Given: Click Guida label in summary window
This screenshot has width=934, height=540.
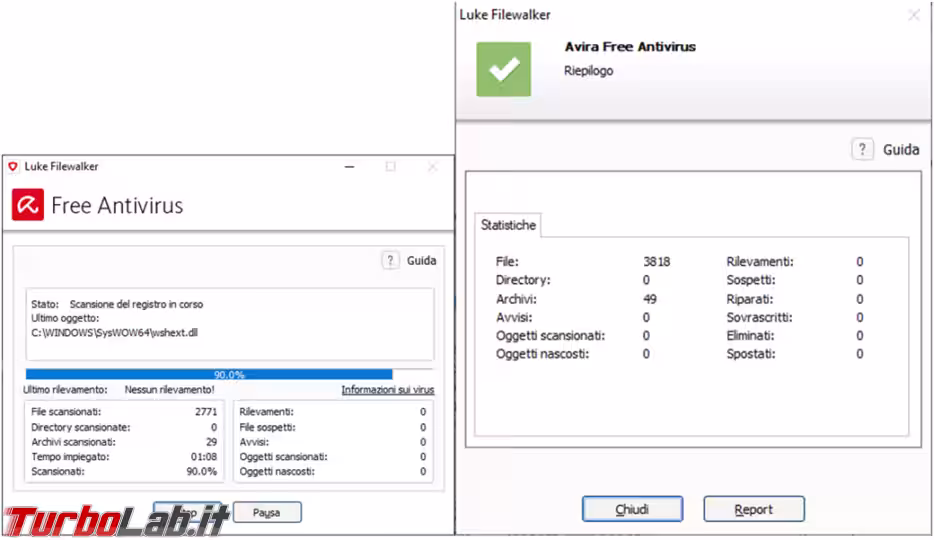Looking at the screenshot, I should pyautogui.click(x=901, y=149).
